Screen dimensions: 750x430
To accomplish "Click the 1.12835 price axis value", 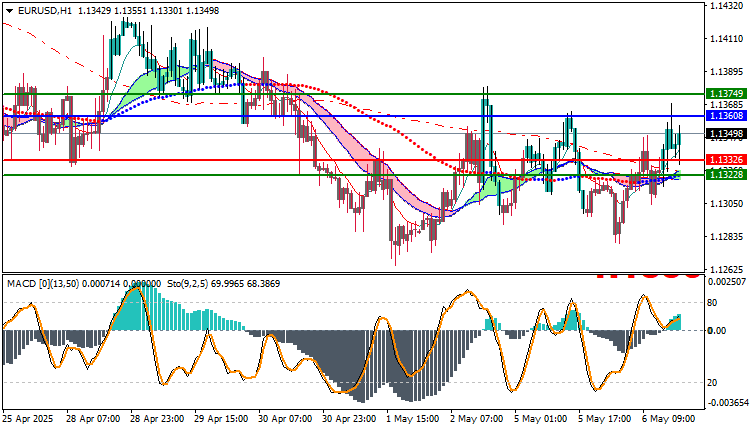I will tap(727, 237).
